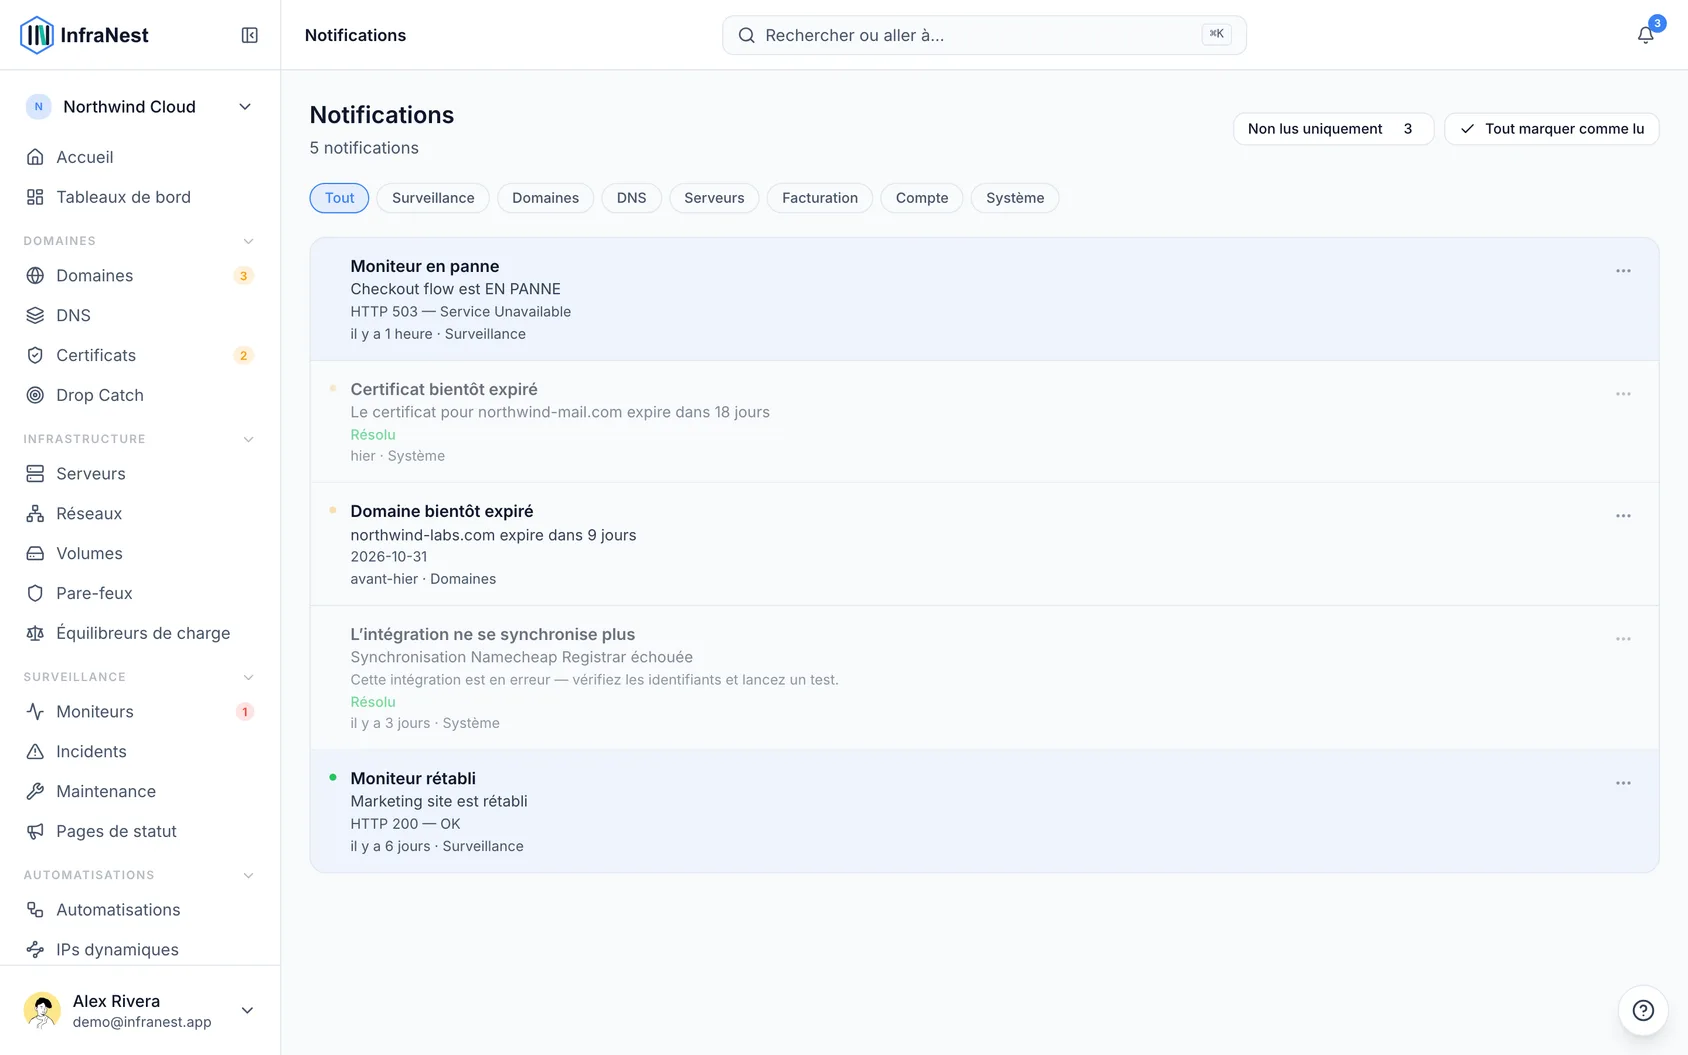This screenshot has width=1688, height=1055.
Task: Collapse the INFRASTRUCTURE sidebar section
Action: [249, 439]
